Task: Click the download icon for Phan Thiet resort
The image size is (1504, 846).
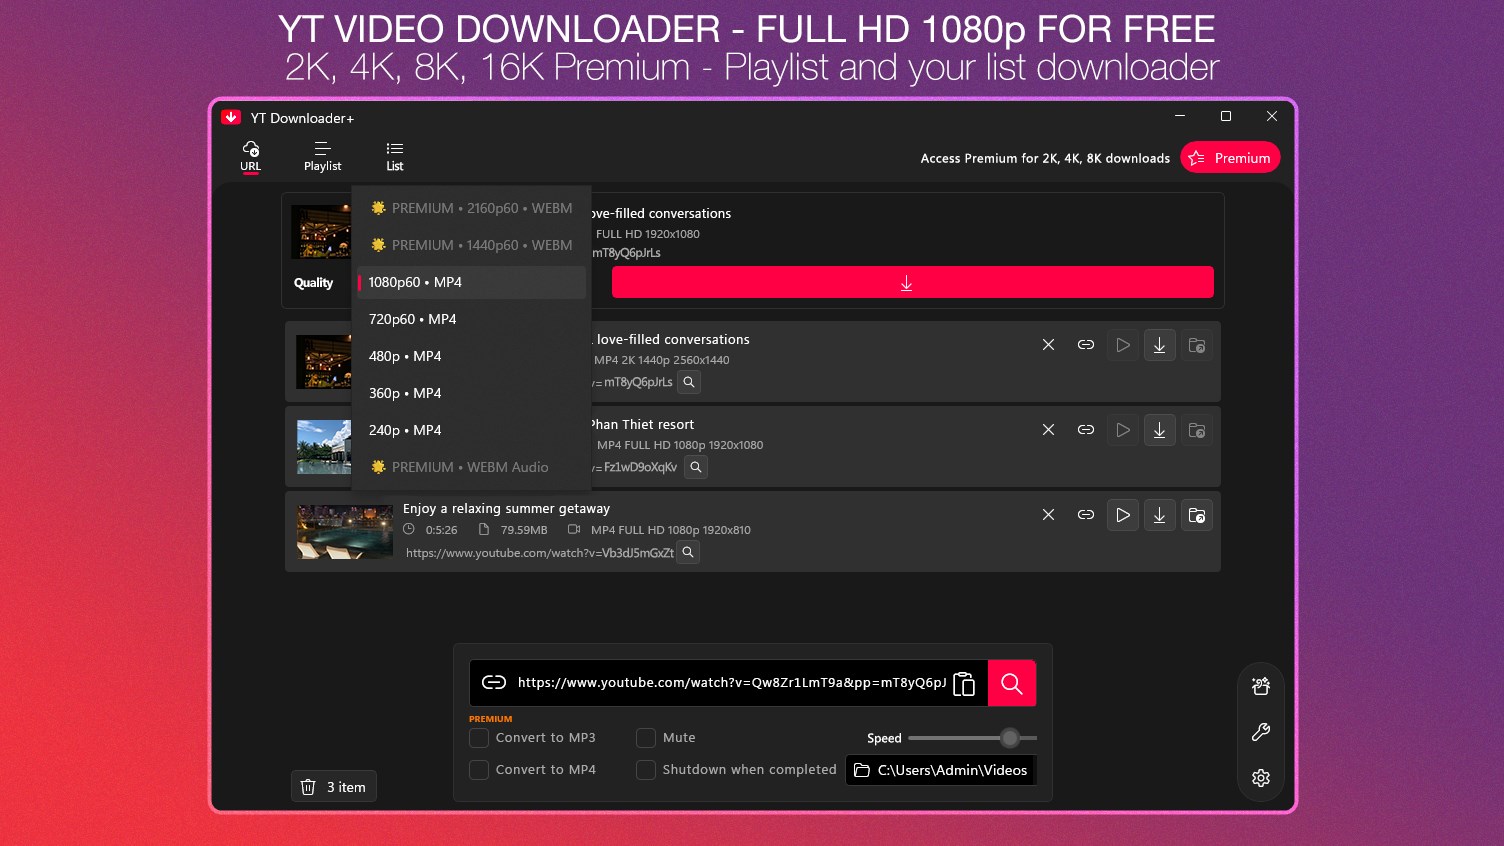Action: 1159,429
